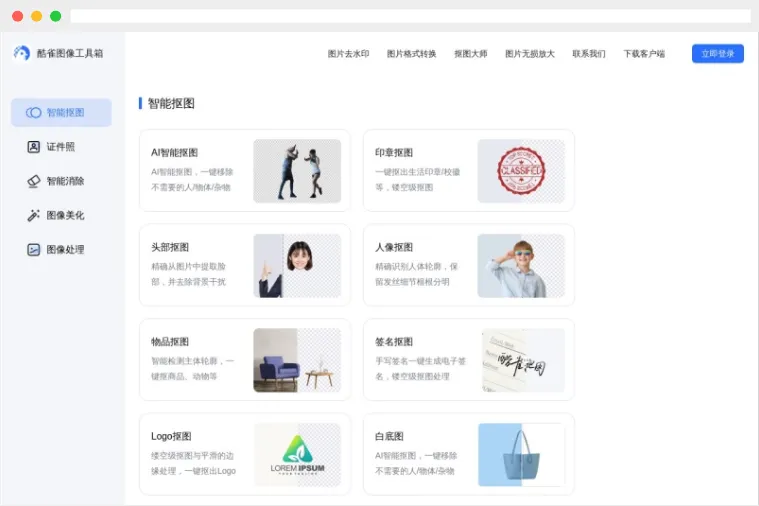This screenshot has height=506, width=759.
Task: Click the description 手写签名一键生成电子签名
Action: 420,368
